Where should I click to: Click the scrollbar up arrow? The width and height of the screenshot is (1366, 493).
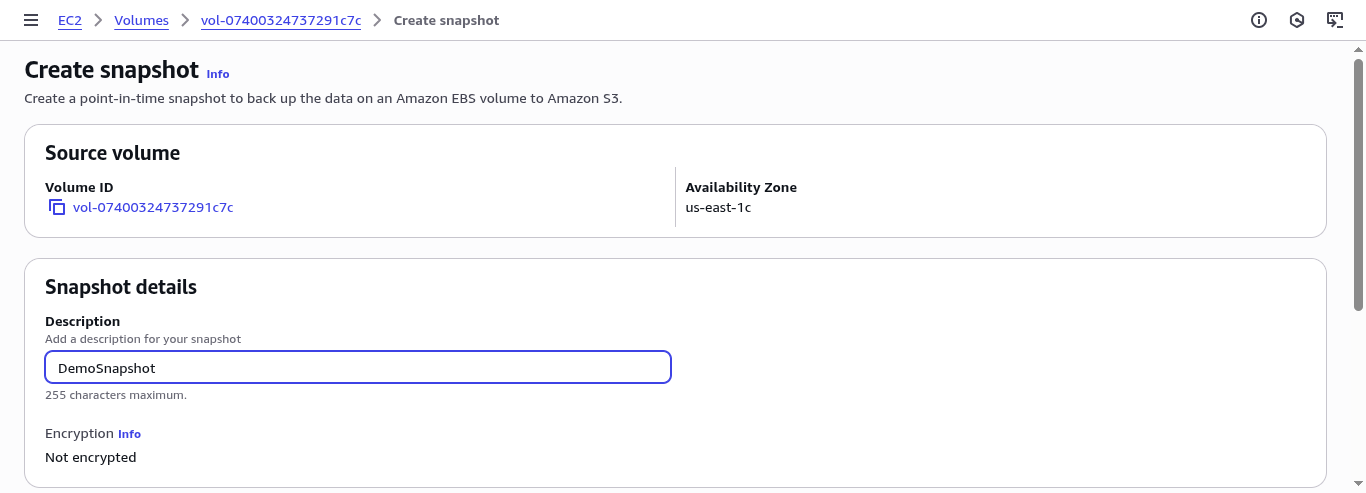pyautogui.click(x=1358, y=49)
